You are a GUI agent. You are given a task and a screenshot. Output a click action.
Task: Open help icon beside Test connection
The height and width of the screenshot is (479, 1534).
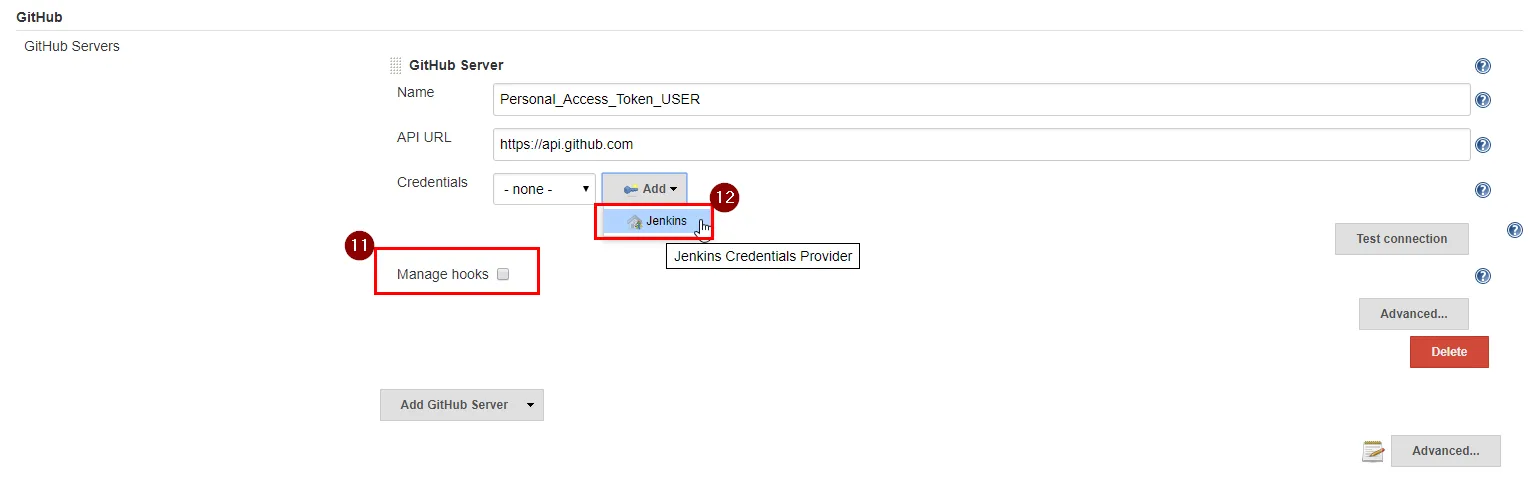[x=1515, y=230]
